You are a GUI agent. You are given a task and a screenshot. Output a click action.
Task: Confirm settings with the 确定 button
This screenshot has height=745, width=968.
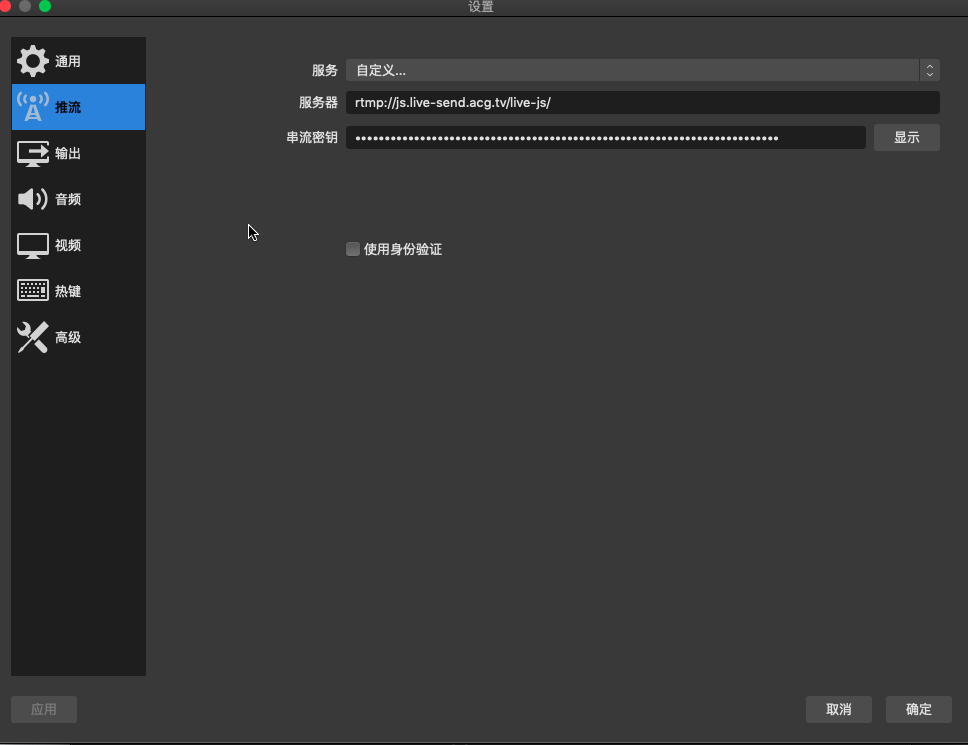coord(918,709)
